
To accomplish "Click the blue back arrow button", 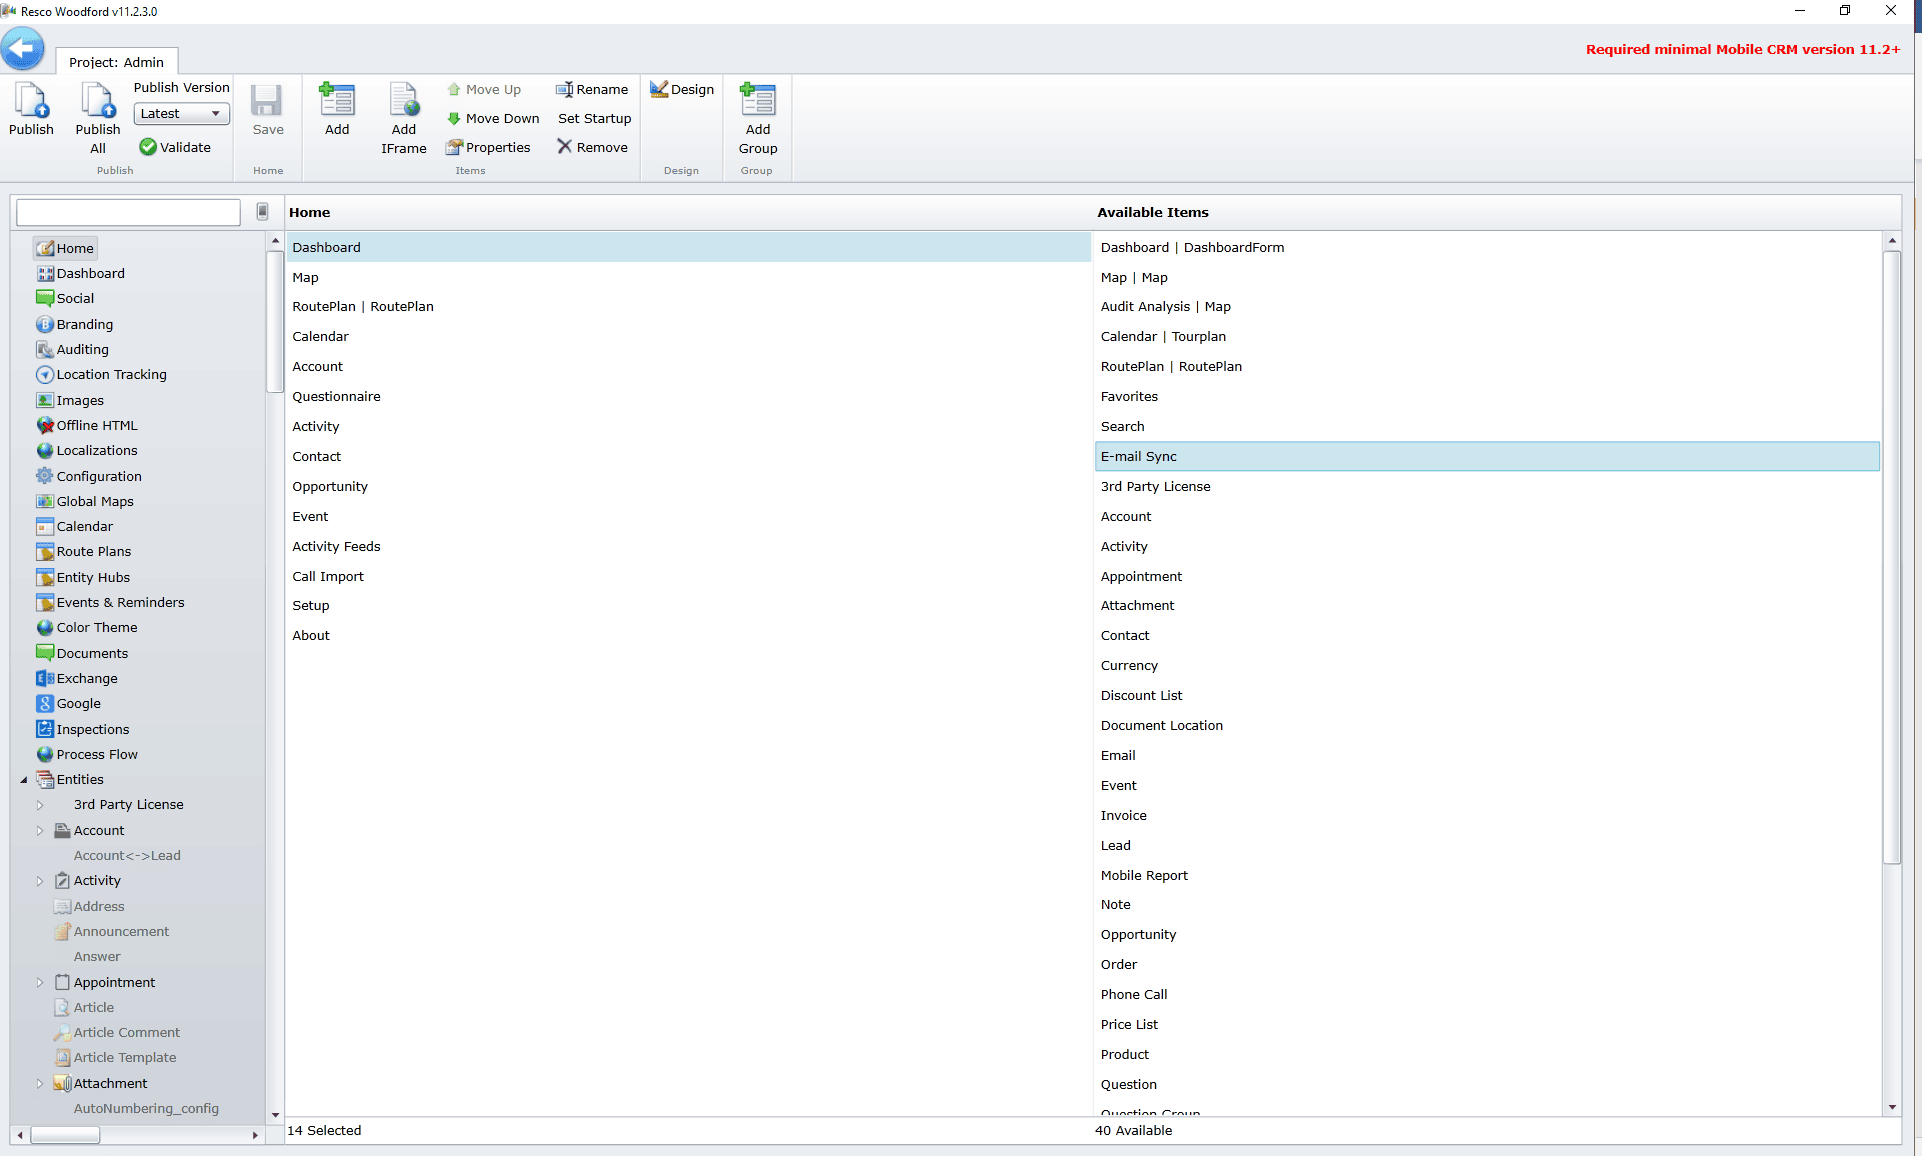I will (22, 48).
